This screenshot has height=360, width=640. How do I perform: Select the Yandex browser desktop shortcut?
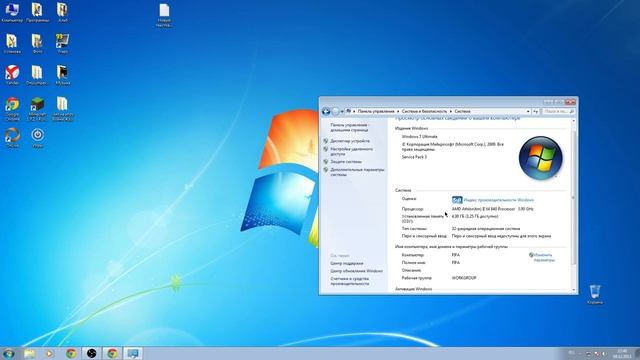pos(12,75)
